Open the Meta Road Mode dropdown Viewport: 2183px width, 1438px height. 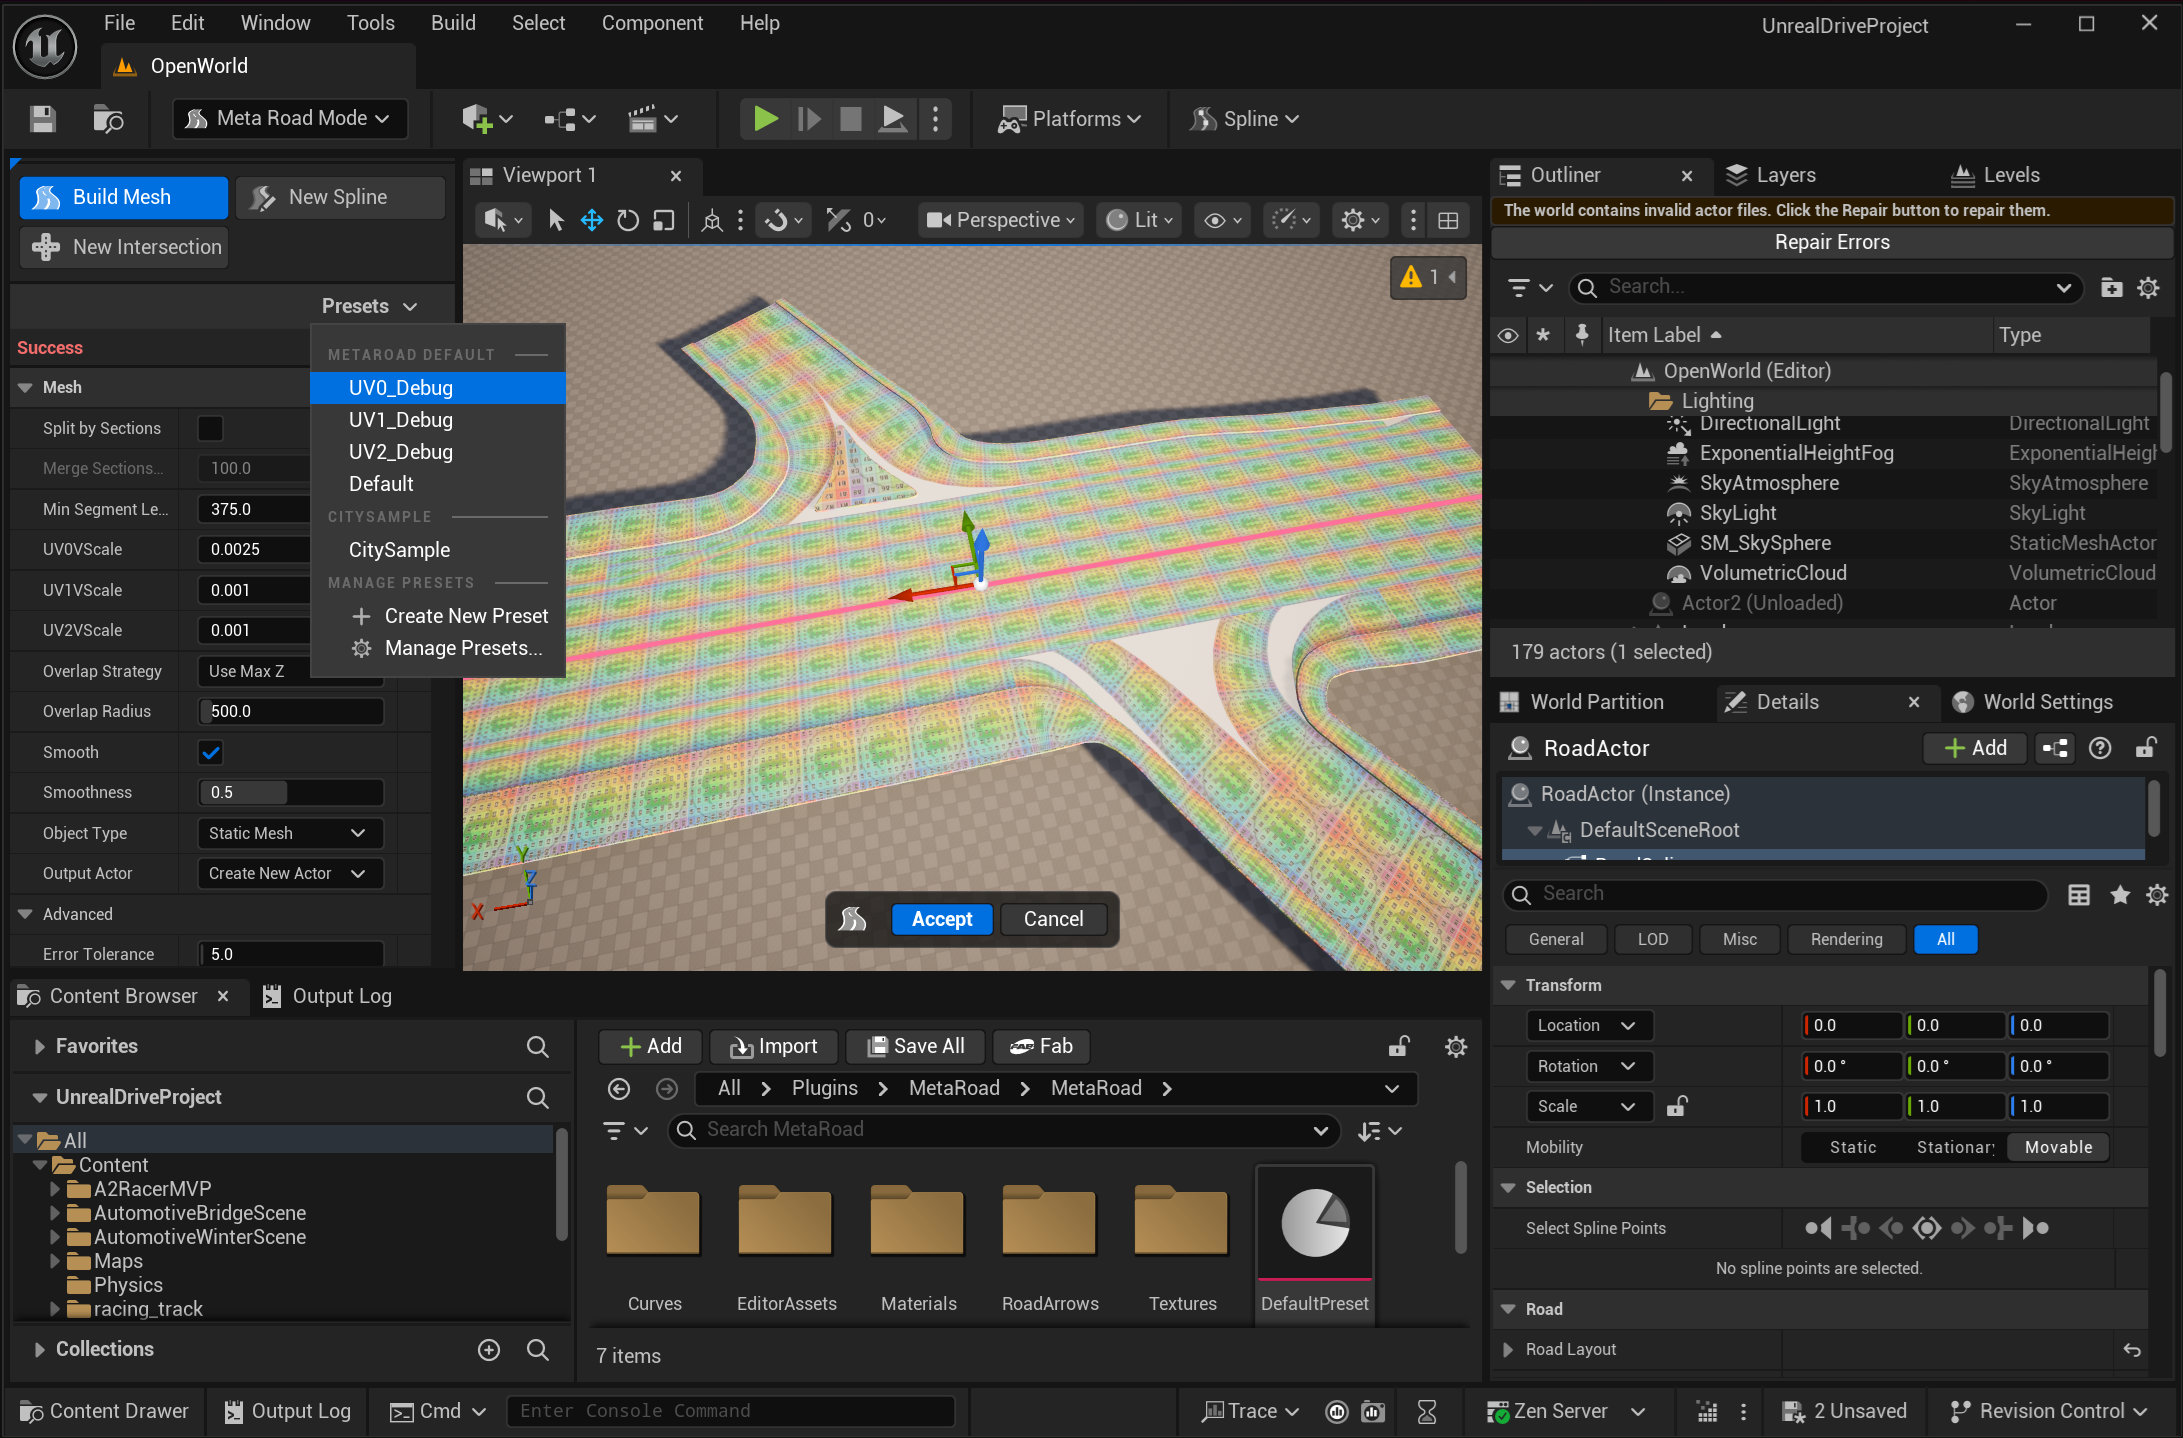(291, 119)
